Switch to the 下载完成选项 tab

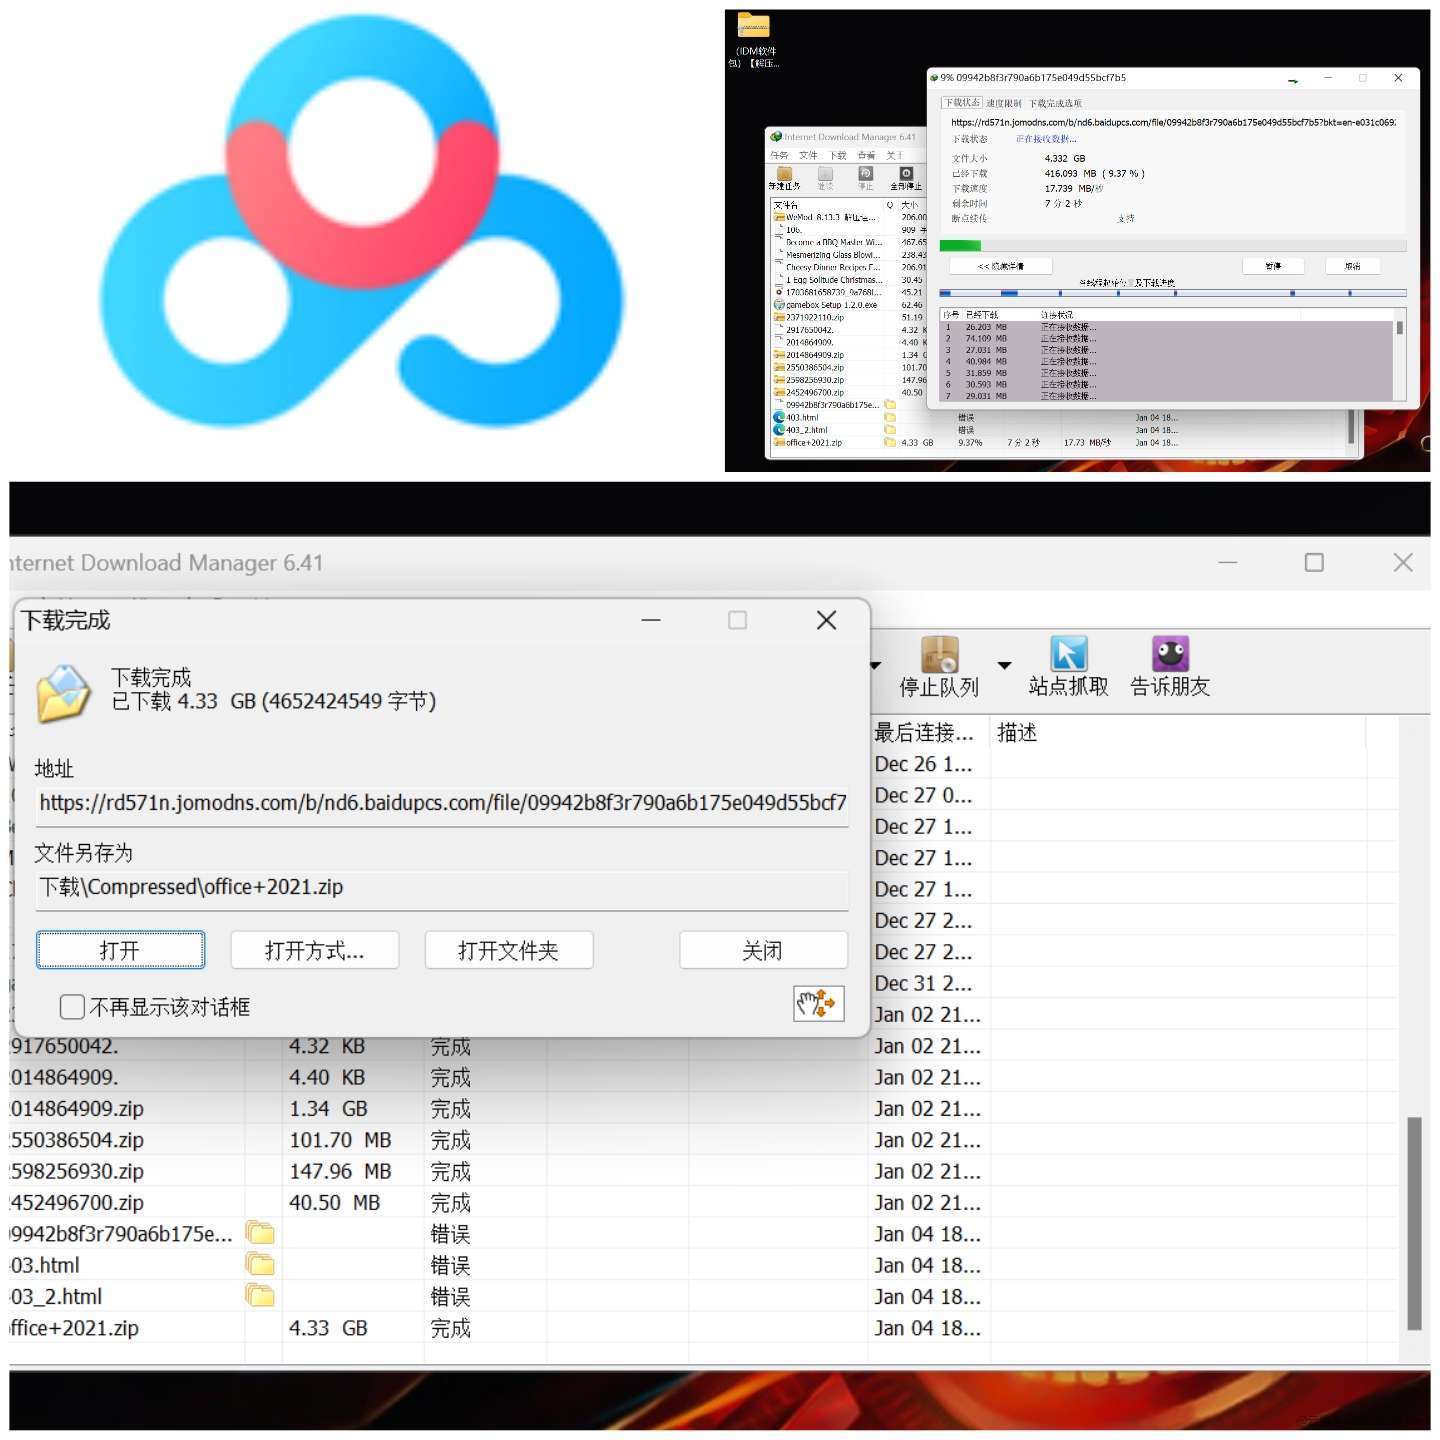pyautogui.click(x=1055, y=103)
